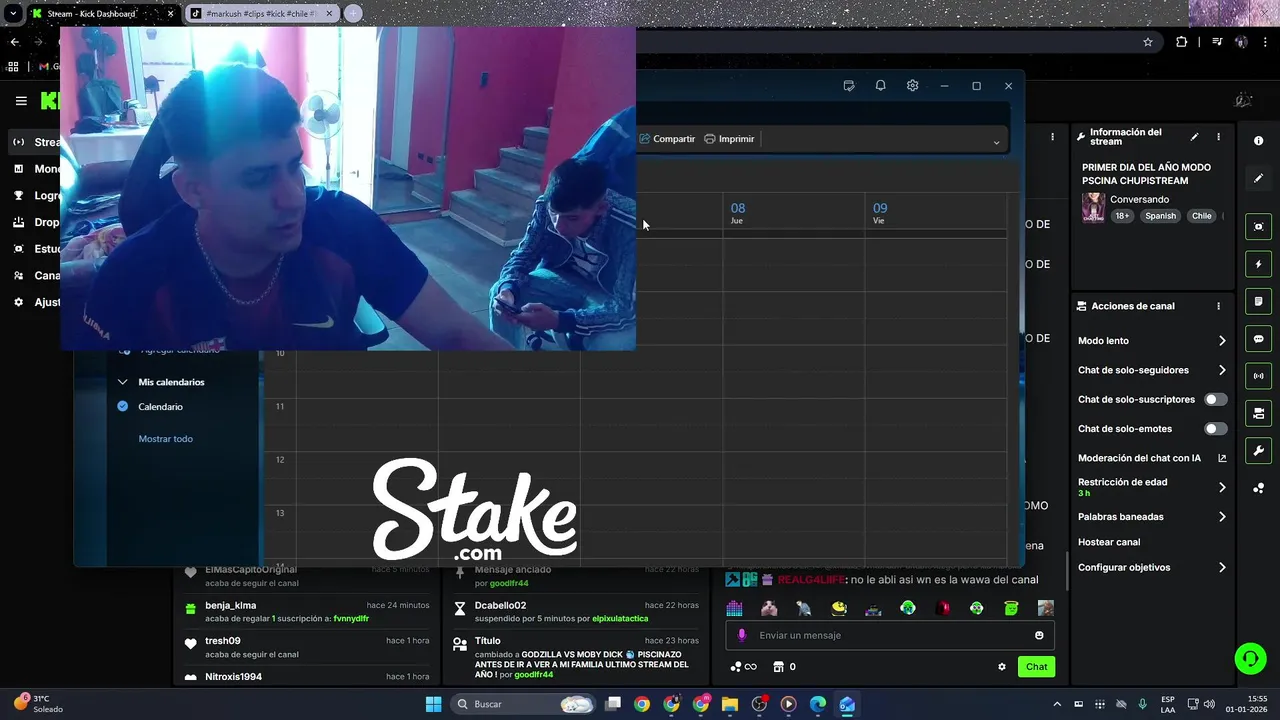1280x720 pixels.
Task: Open File Explorer from taskbar
Action: [x=730, y=704]
